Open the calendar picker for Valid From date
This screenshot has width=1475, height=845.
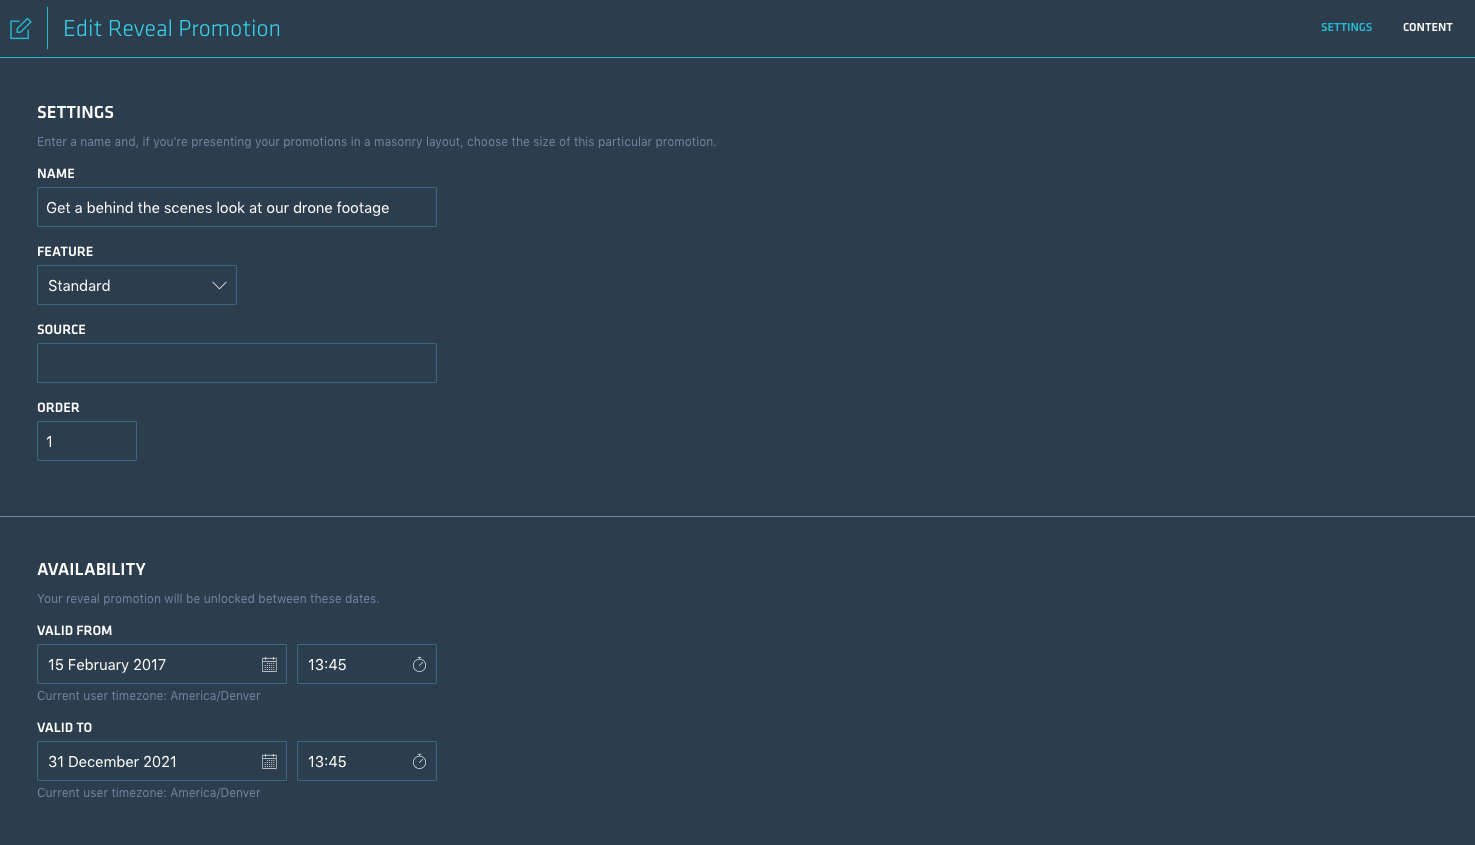pyautogui.click(x=269, y=663)
